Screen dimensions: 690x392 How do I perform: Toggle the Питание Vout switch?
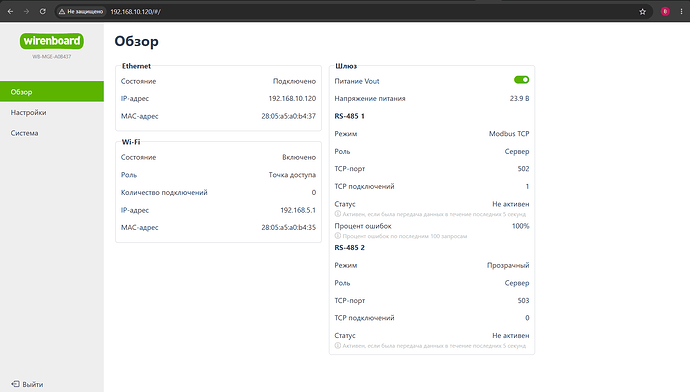(x=521, y=80)
